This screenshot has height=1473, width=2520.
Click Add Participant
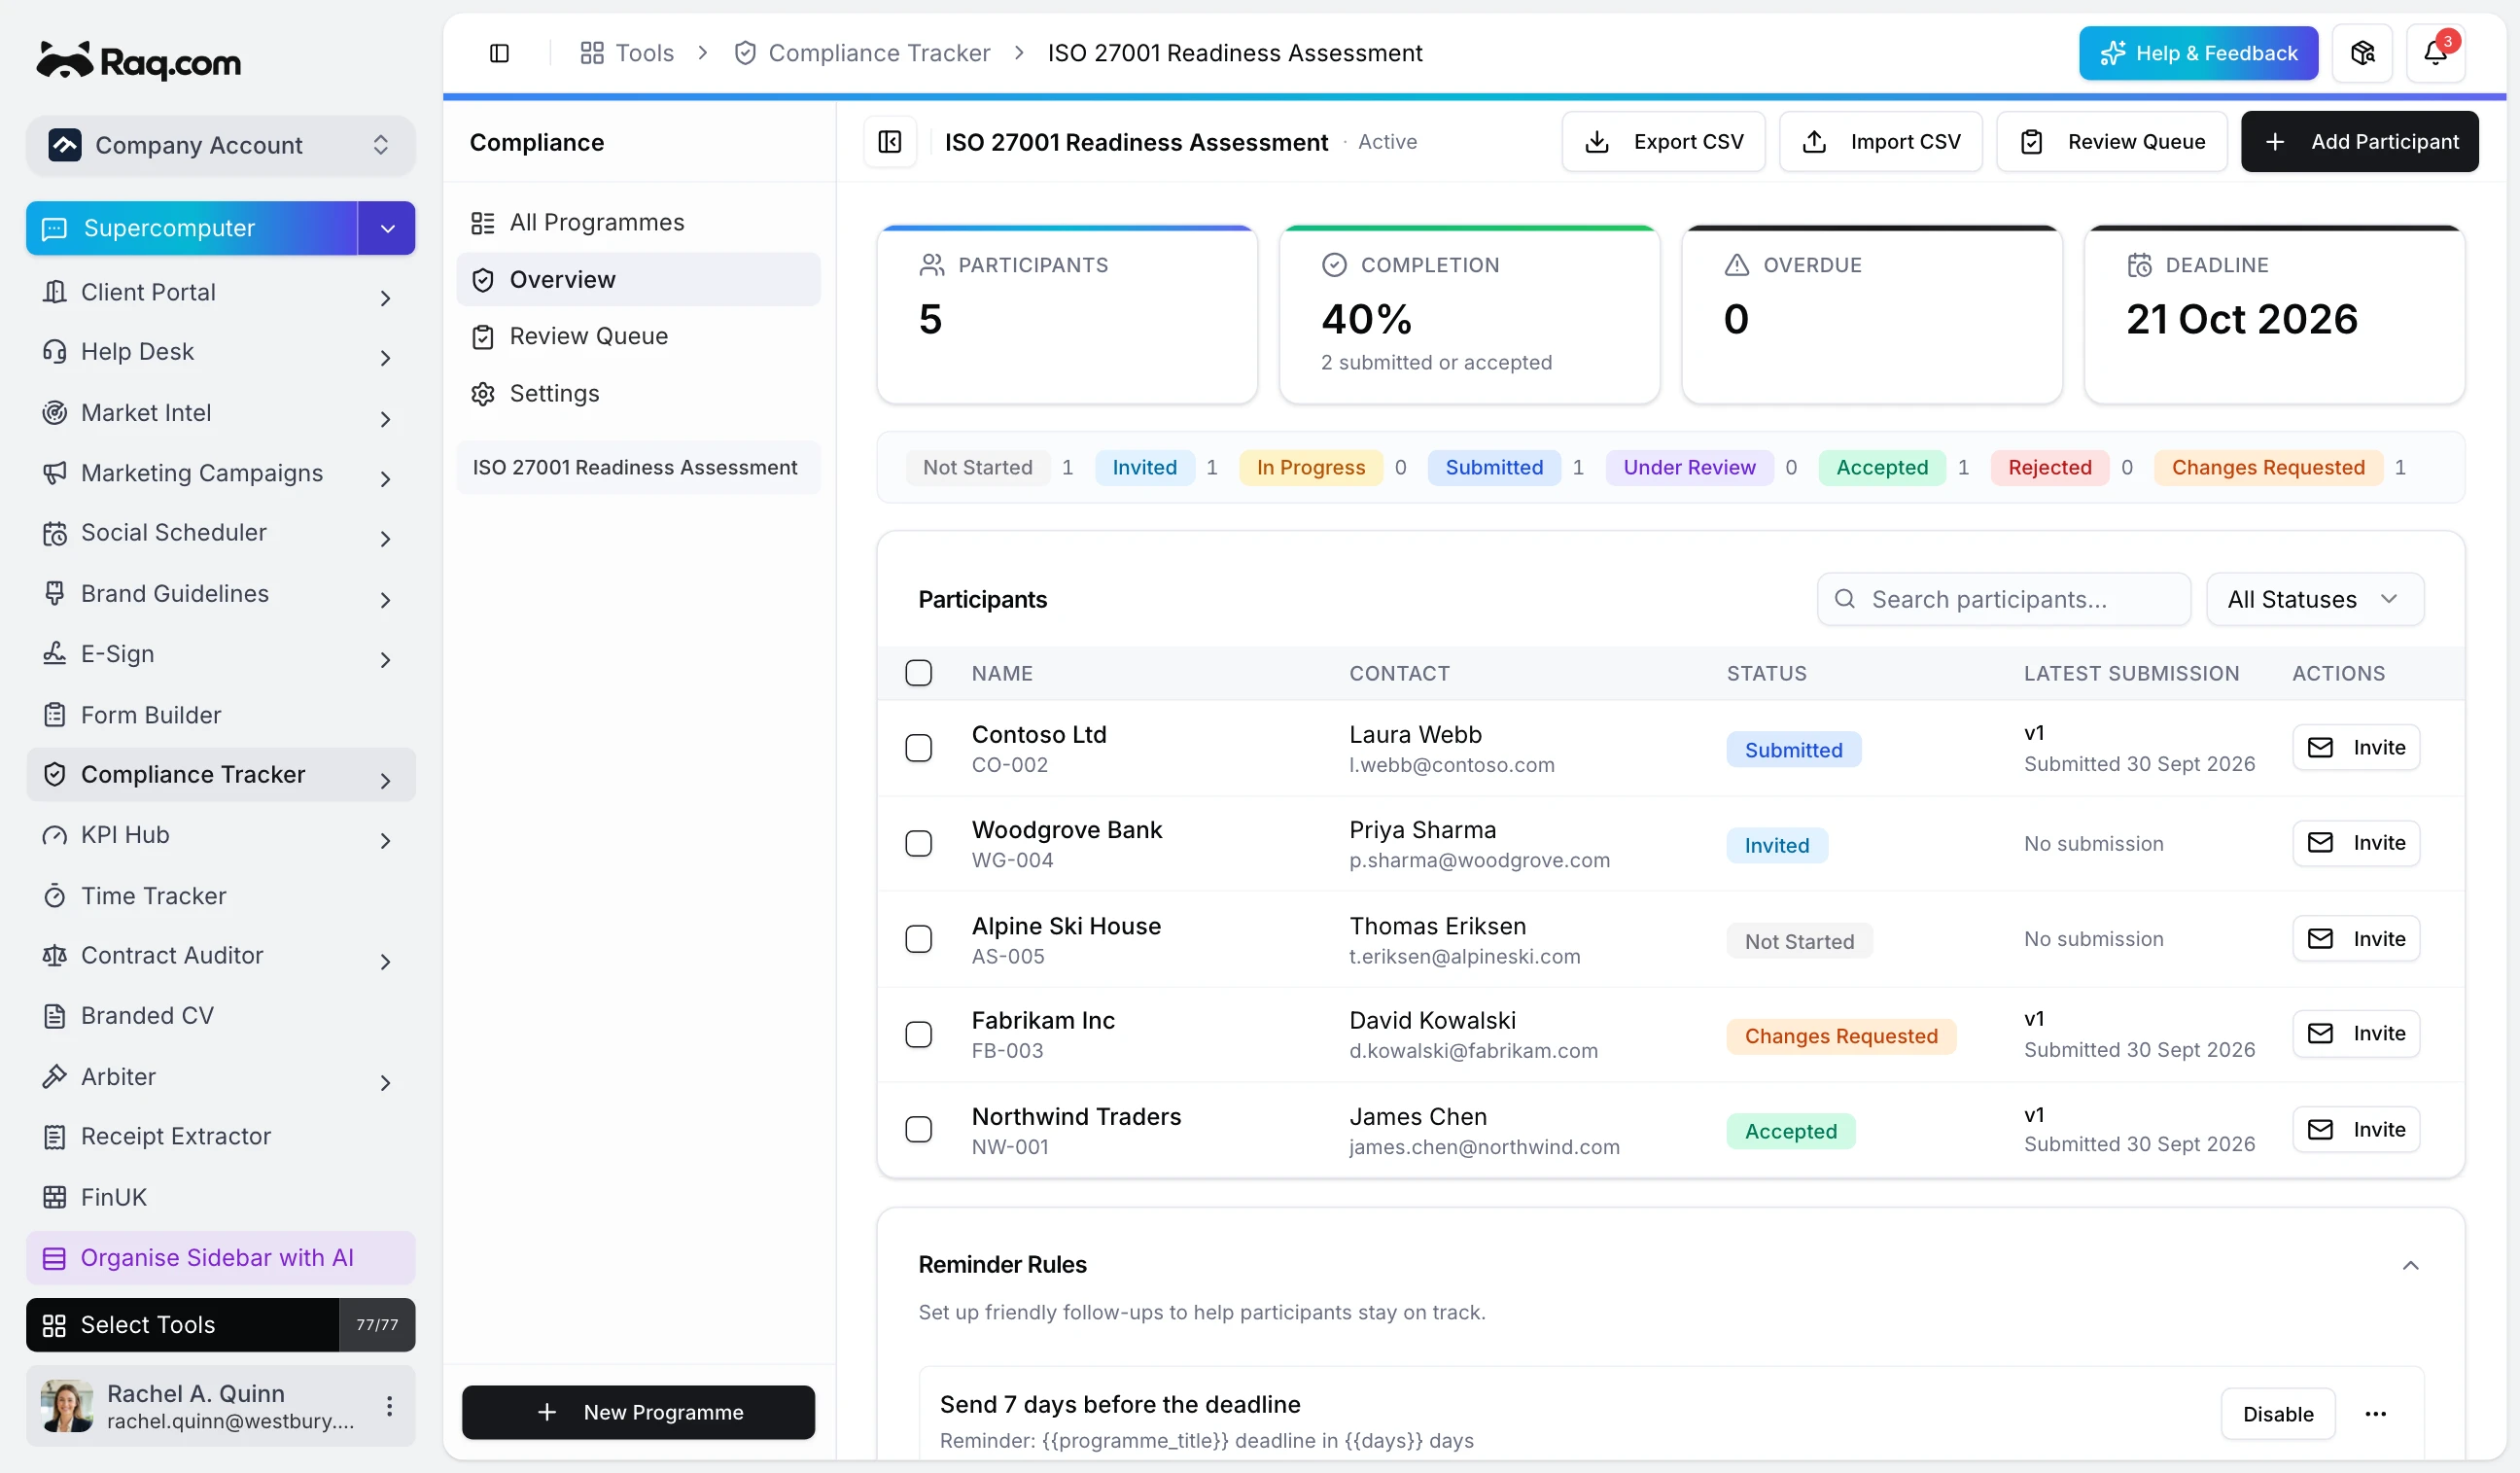[x=2359, y=142]
